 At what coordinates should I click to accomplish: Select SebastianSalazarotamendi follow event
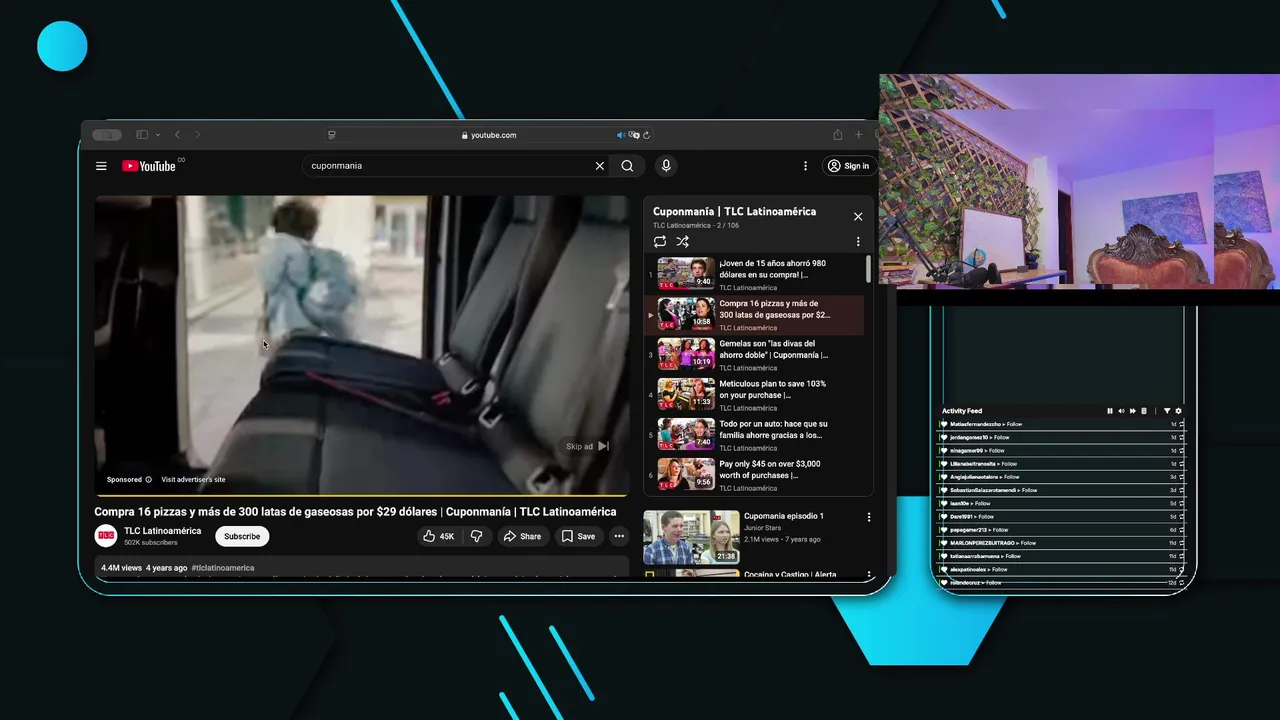click(1062, 490)
